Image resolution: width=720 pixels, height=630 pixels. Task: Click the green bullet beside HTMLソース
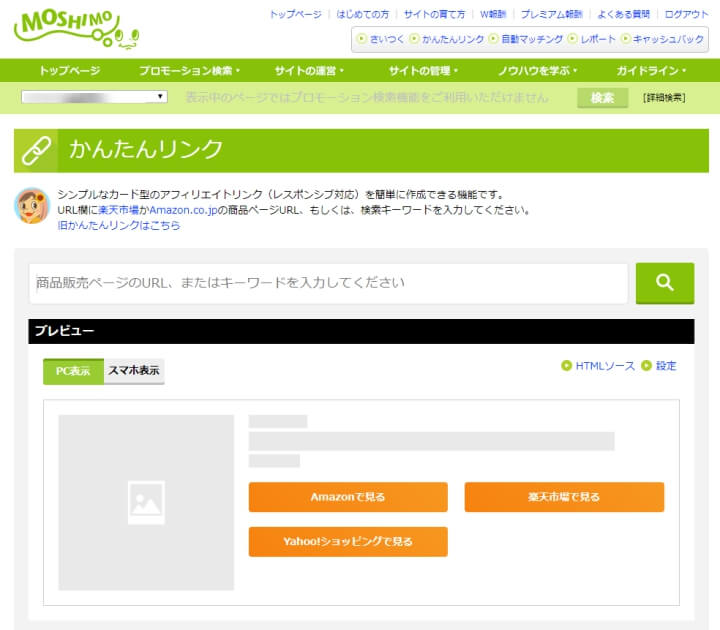pyautogui.click(x=566, y=366)
